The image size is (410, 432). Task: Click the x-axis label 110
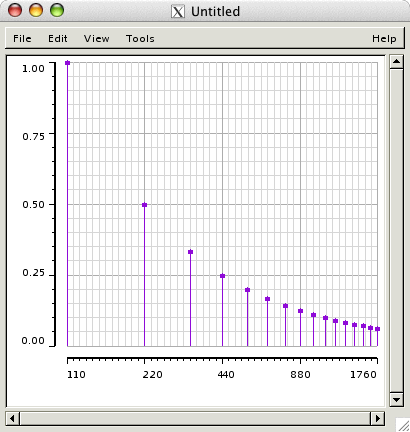(76, 375)
